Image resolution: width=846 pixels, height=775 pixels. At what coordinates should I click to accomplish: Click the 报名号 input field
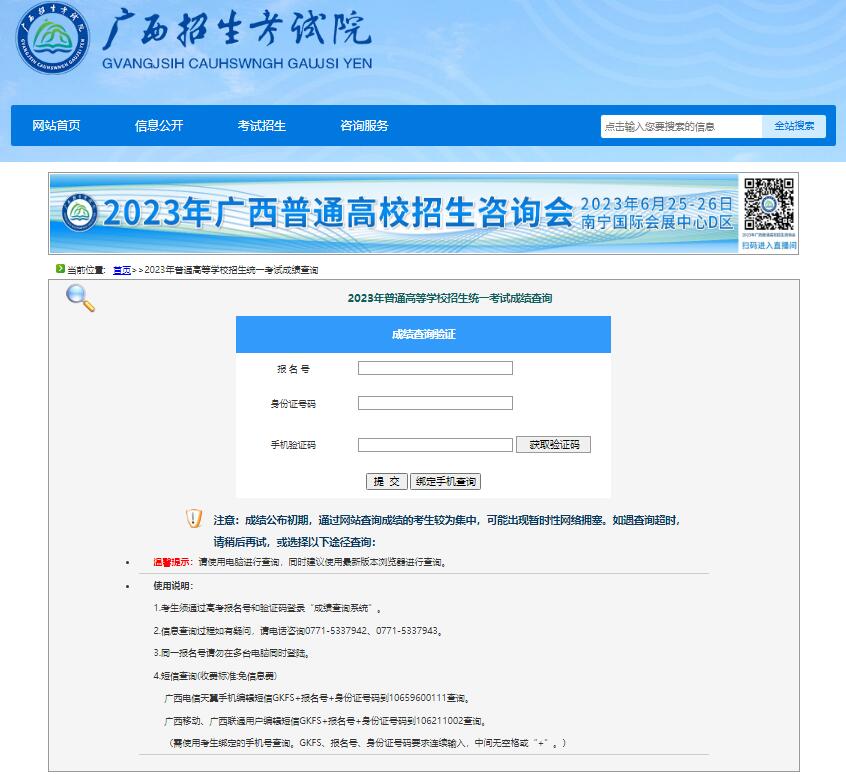click(435, 367)
